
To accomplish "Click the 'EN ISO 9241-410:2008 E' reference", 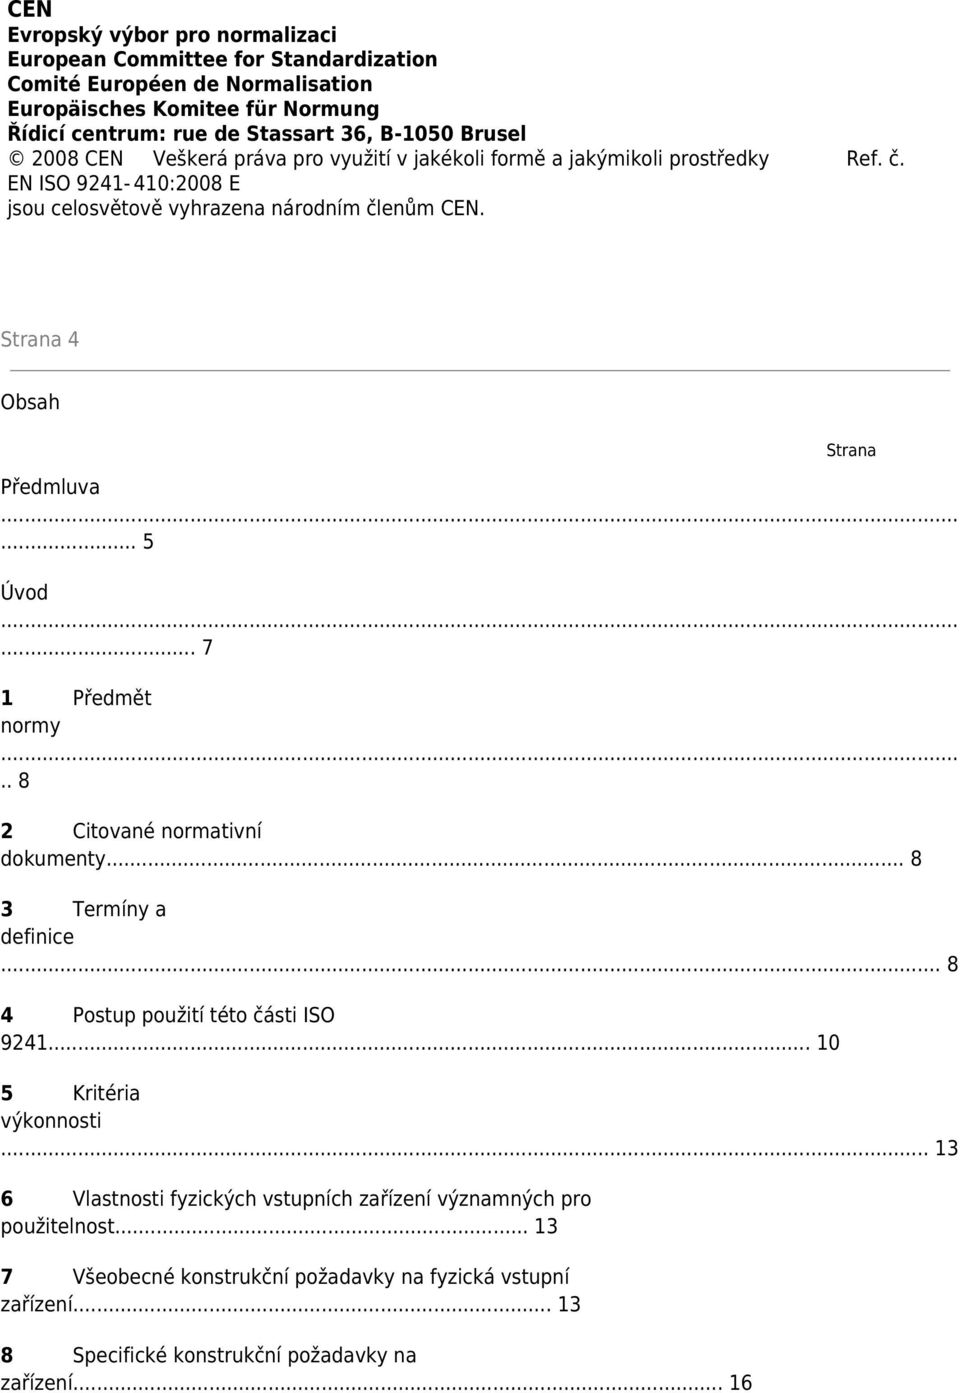I will (x=124, y=183).
